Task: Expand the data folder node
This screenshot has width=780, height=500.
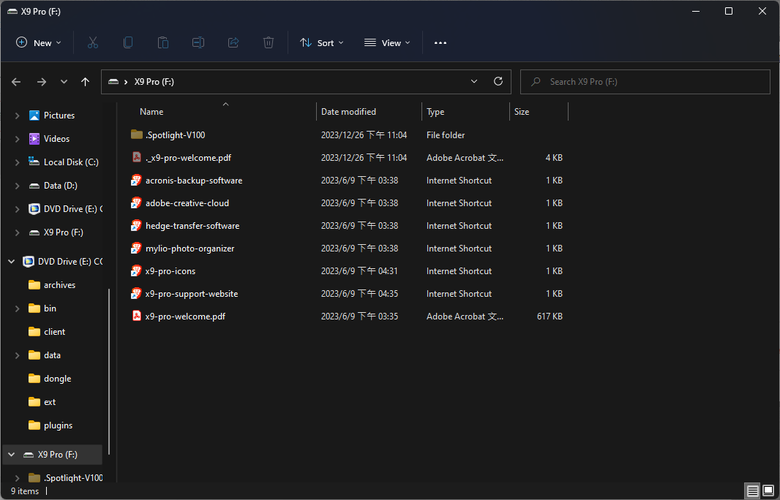Action: [x=17, y=355]
